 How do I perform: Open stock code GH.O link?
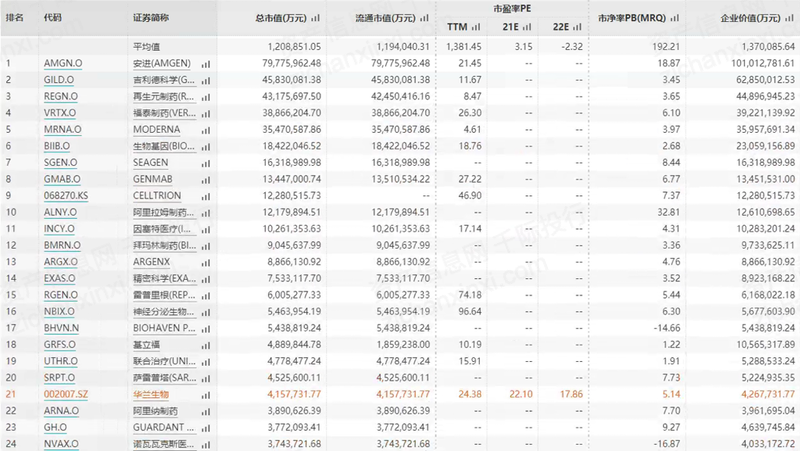[55, 427]
